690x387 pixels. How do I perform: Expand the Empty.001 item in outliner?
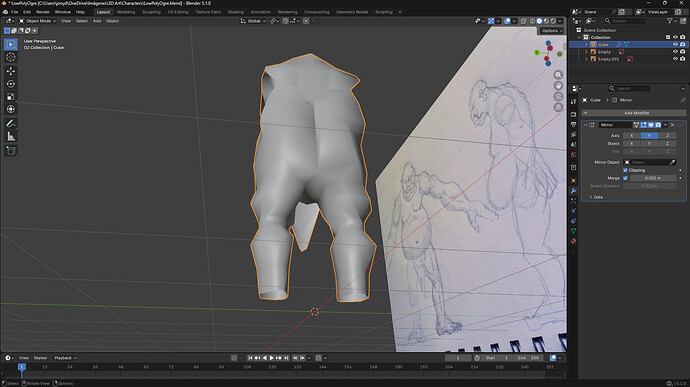tap(586, 59)
